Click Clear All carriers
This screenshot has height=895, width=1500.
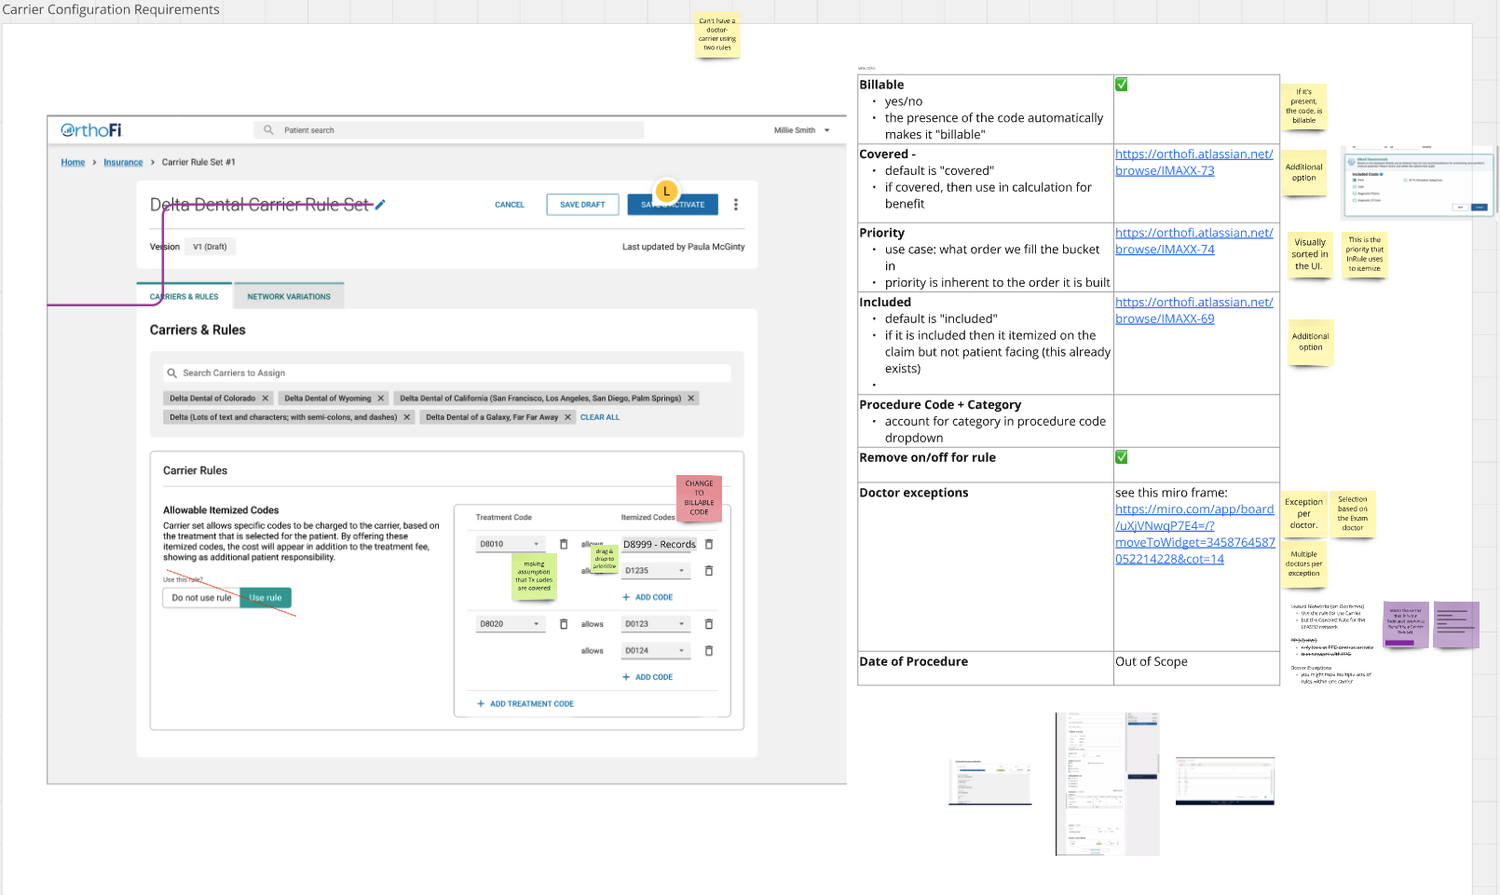(600, 417)
